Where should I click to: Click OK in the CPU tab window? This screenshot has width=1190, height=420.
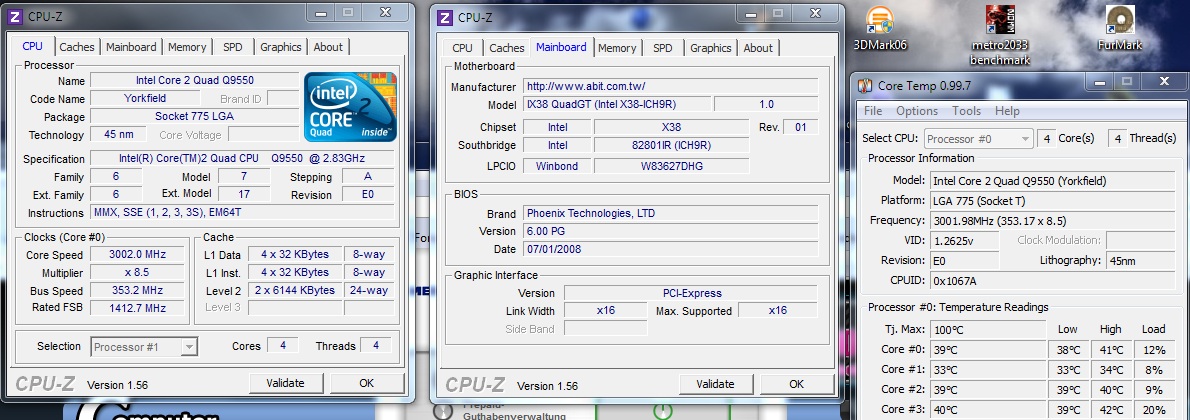(367, 384)
